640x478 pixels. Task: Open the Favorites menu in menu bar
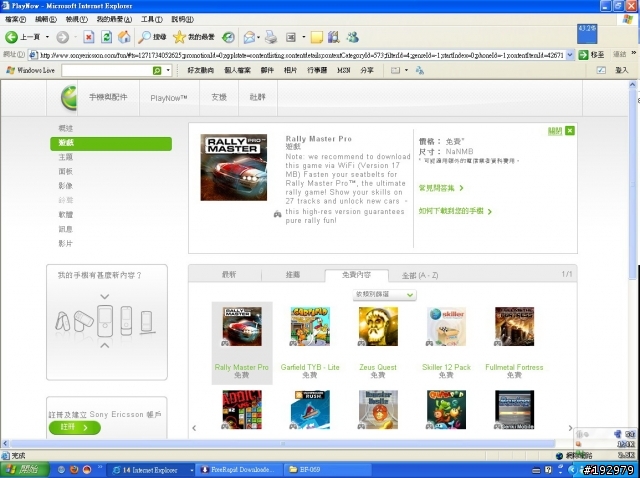click(x=114, y=19)
